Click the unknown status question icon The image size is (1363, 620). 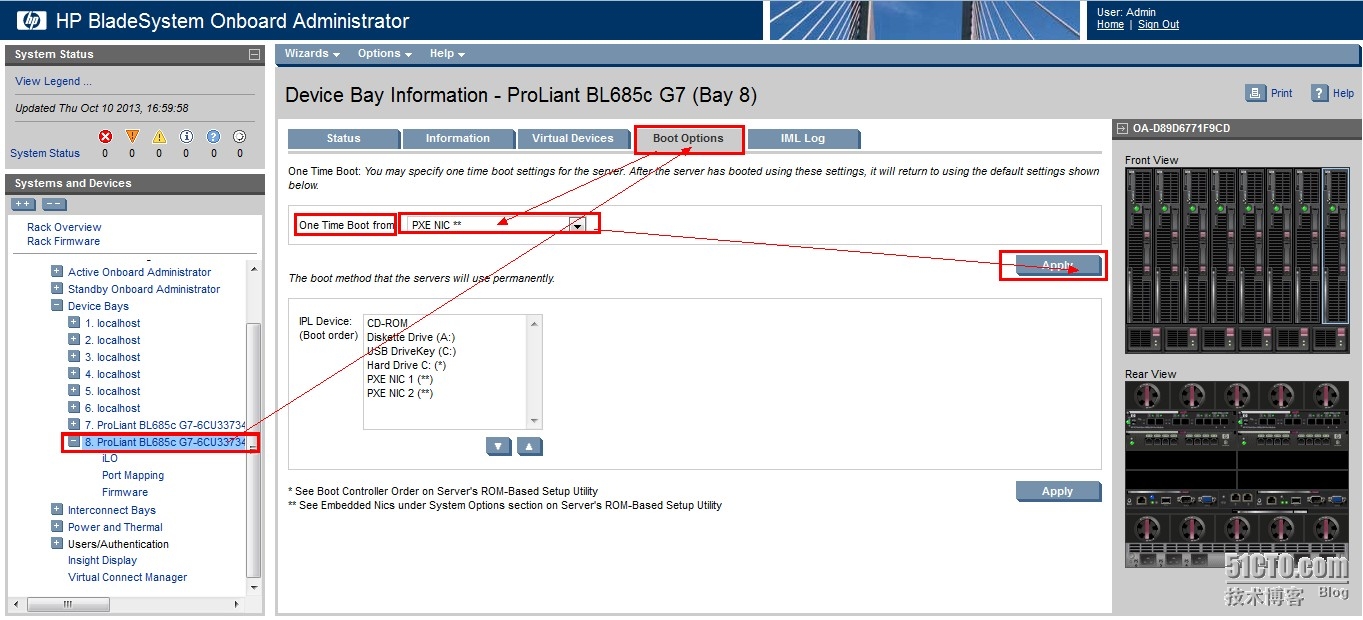pos(213,136)
